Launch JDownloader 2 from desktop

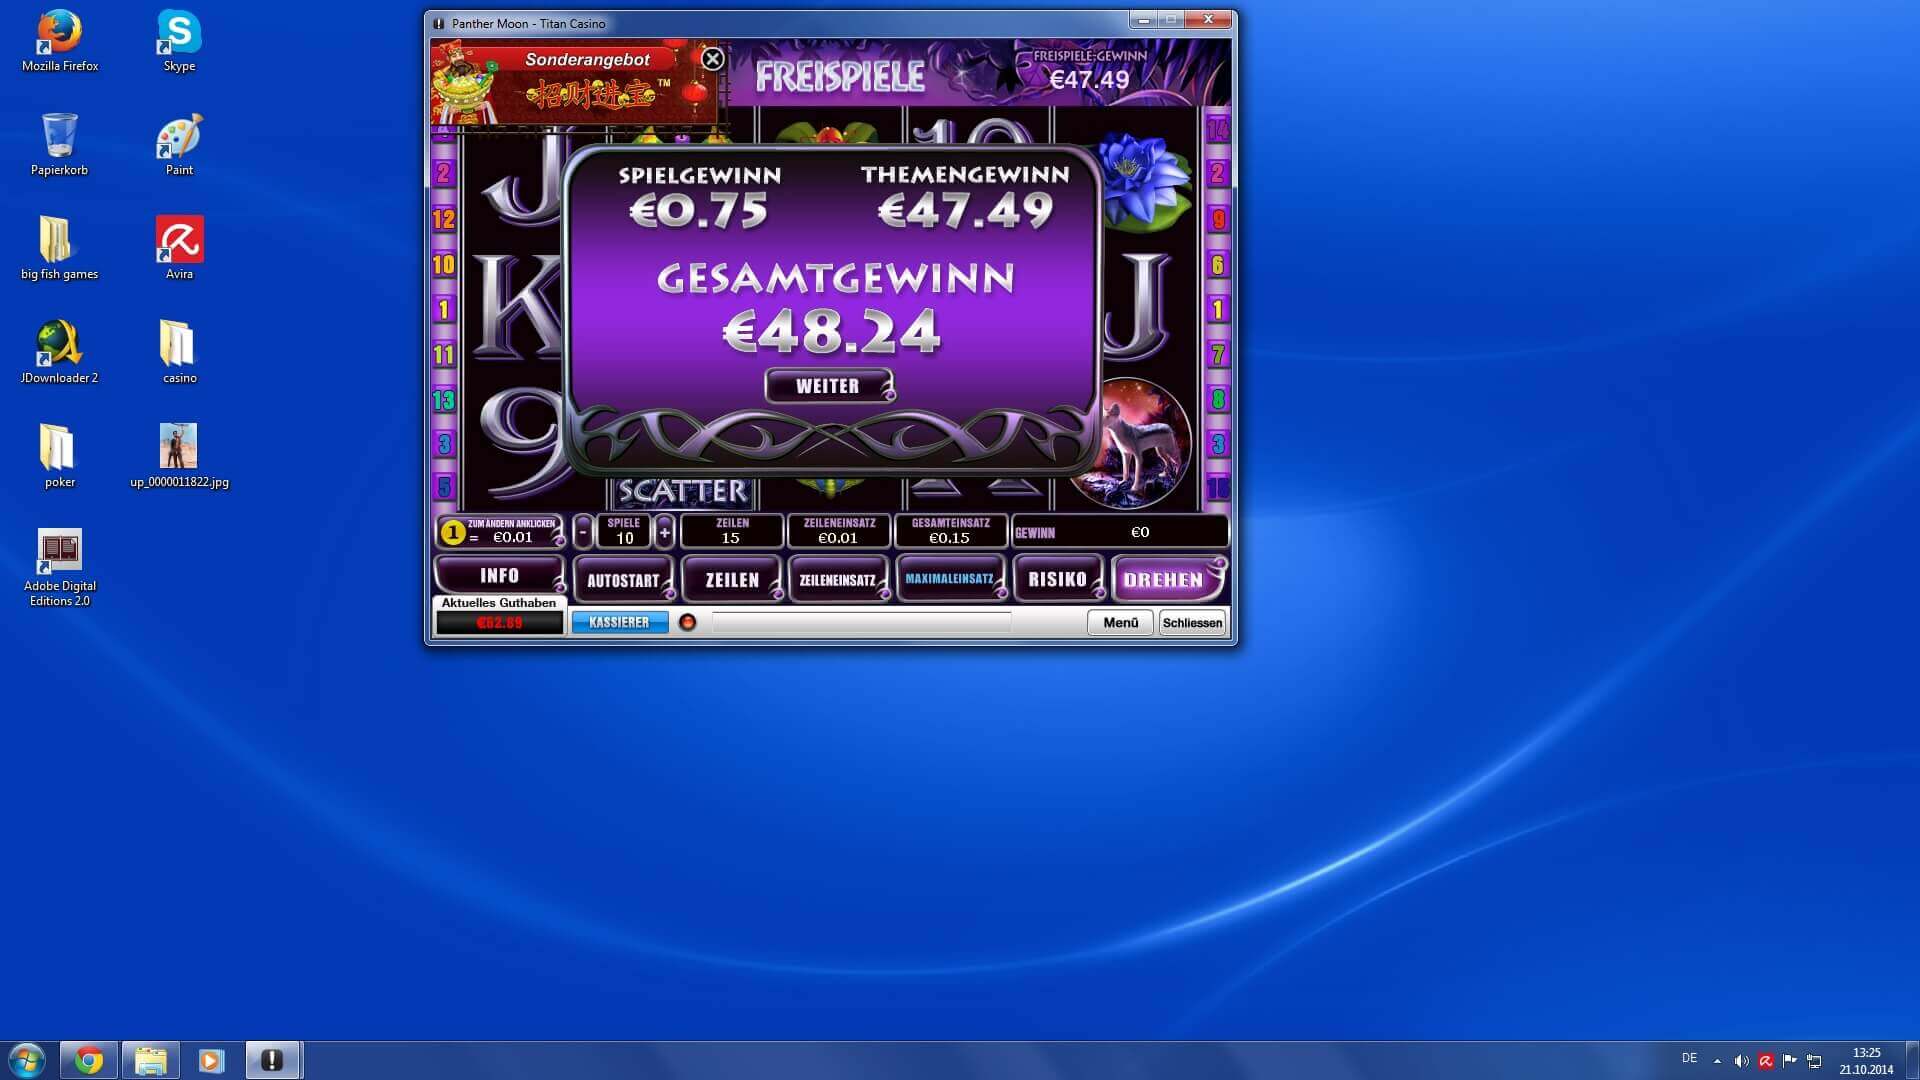coord(60,352)
